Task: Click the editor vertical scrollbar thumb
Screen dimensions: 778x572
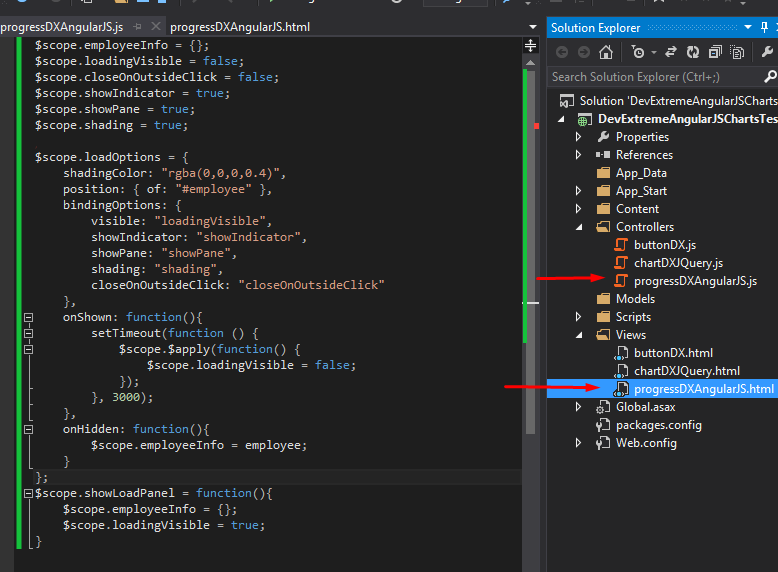Action: 530,252
